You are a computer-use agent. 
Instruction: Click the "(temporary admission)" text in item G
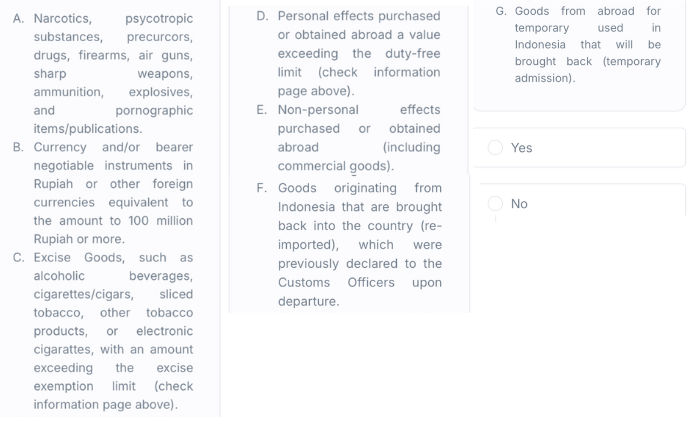[588, 70]
